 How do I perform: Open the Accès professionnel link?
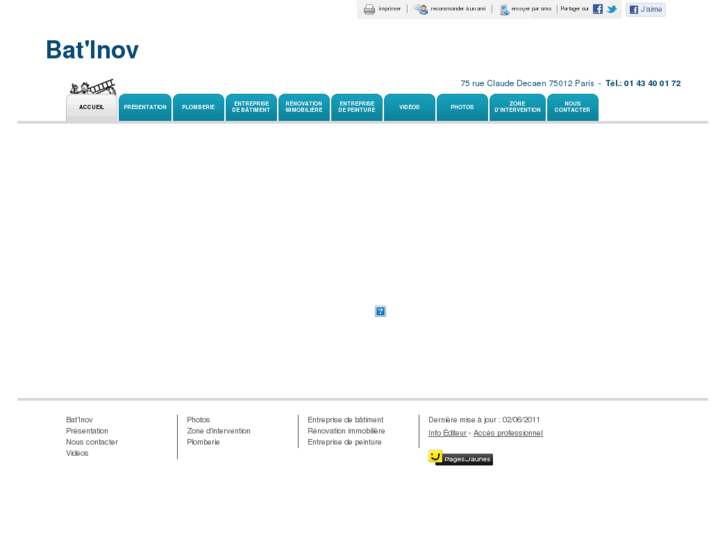pos(508,433)
